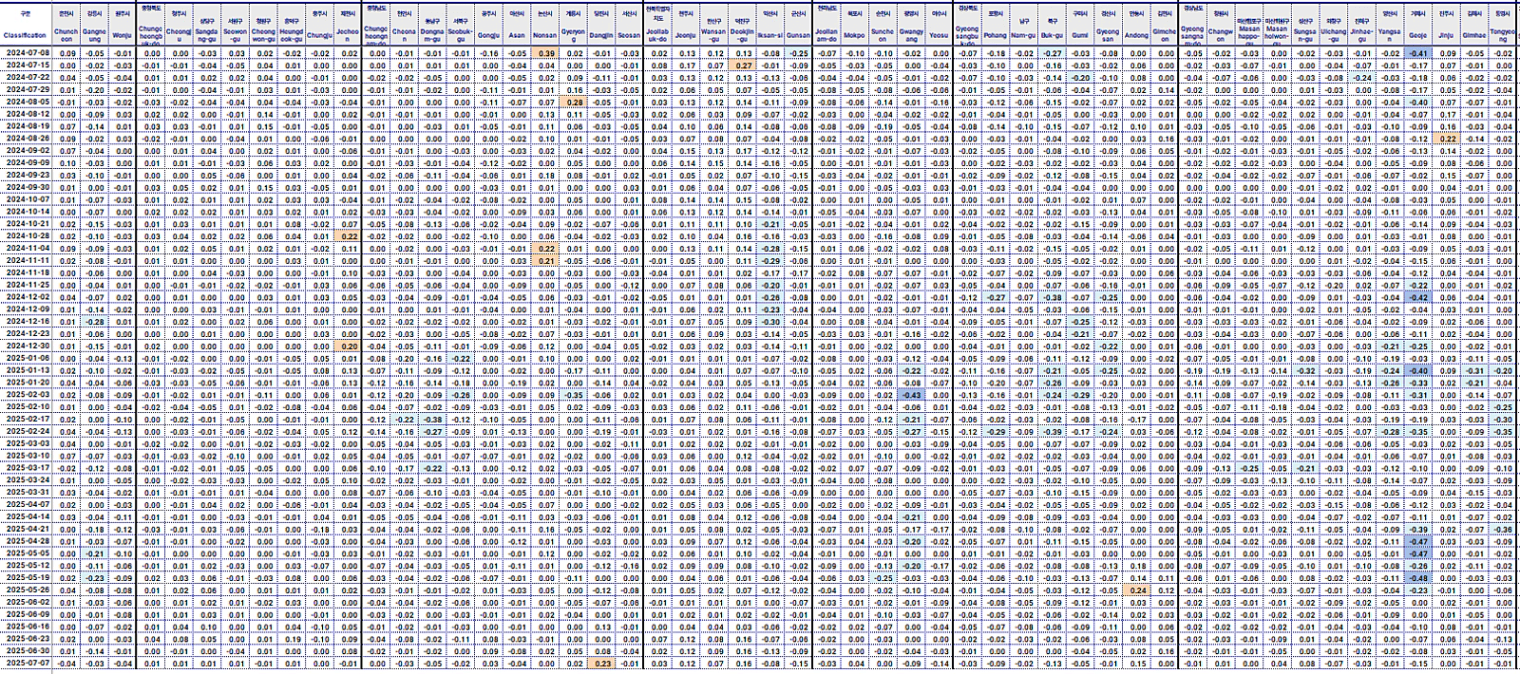This screenshot has height=674, width=1520.
Task: Select -0.23 Gangneung cell for 2025-05-19
Action: pyautogui.click(x=94, y=577)
